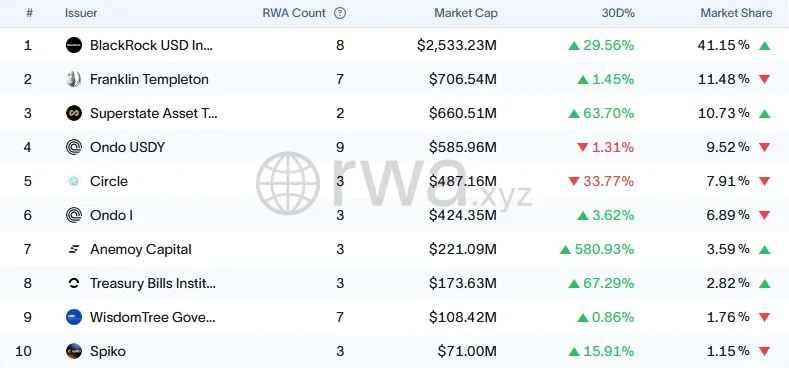
Task: Click the Treasury Bills Instit... logo icon
Action: [74, 283]
